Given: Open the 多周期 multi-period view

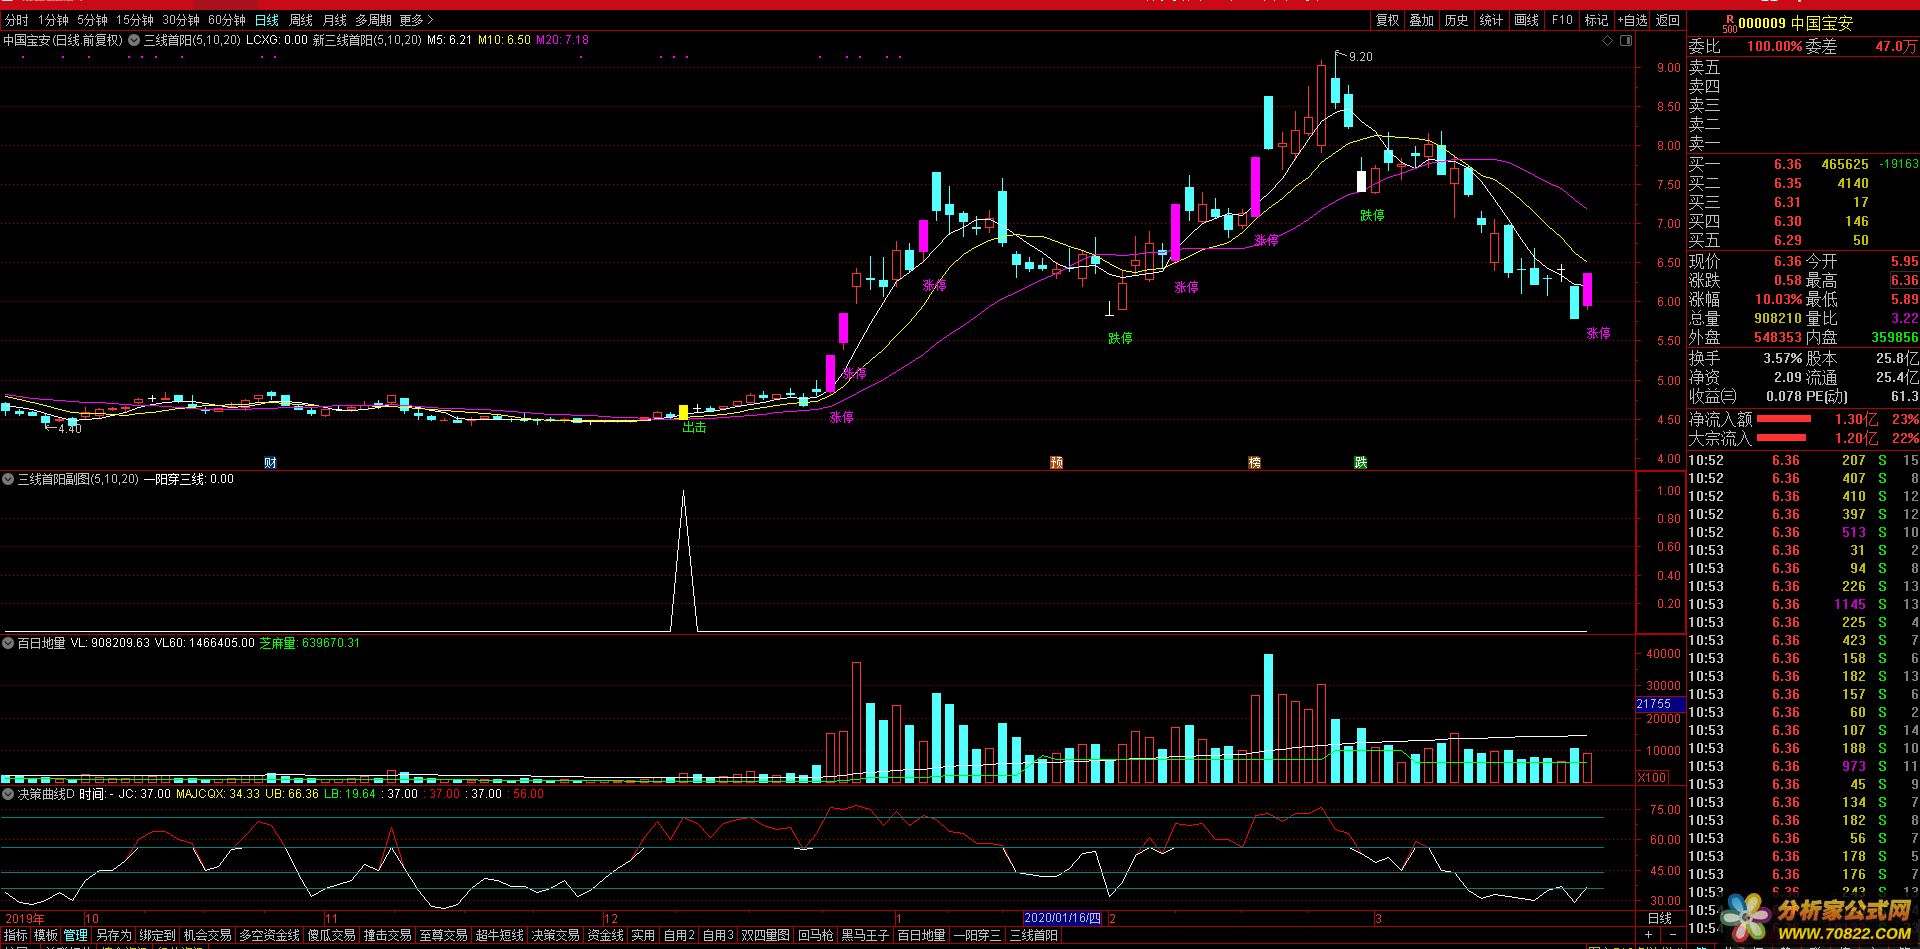Looking at the screenshot, I should point(373,20).
